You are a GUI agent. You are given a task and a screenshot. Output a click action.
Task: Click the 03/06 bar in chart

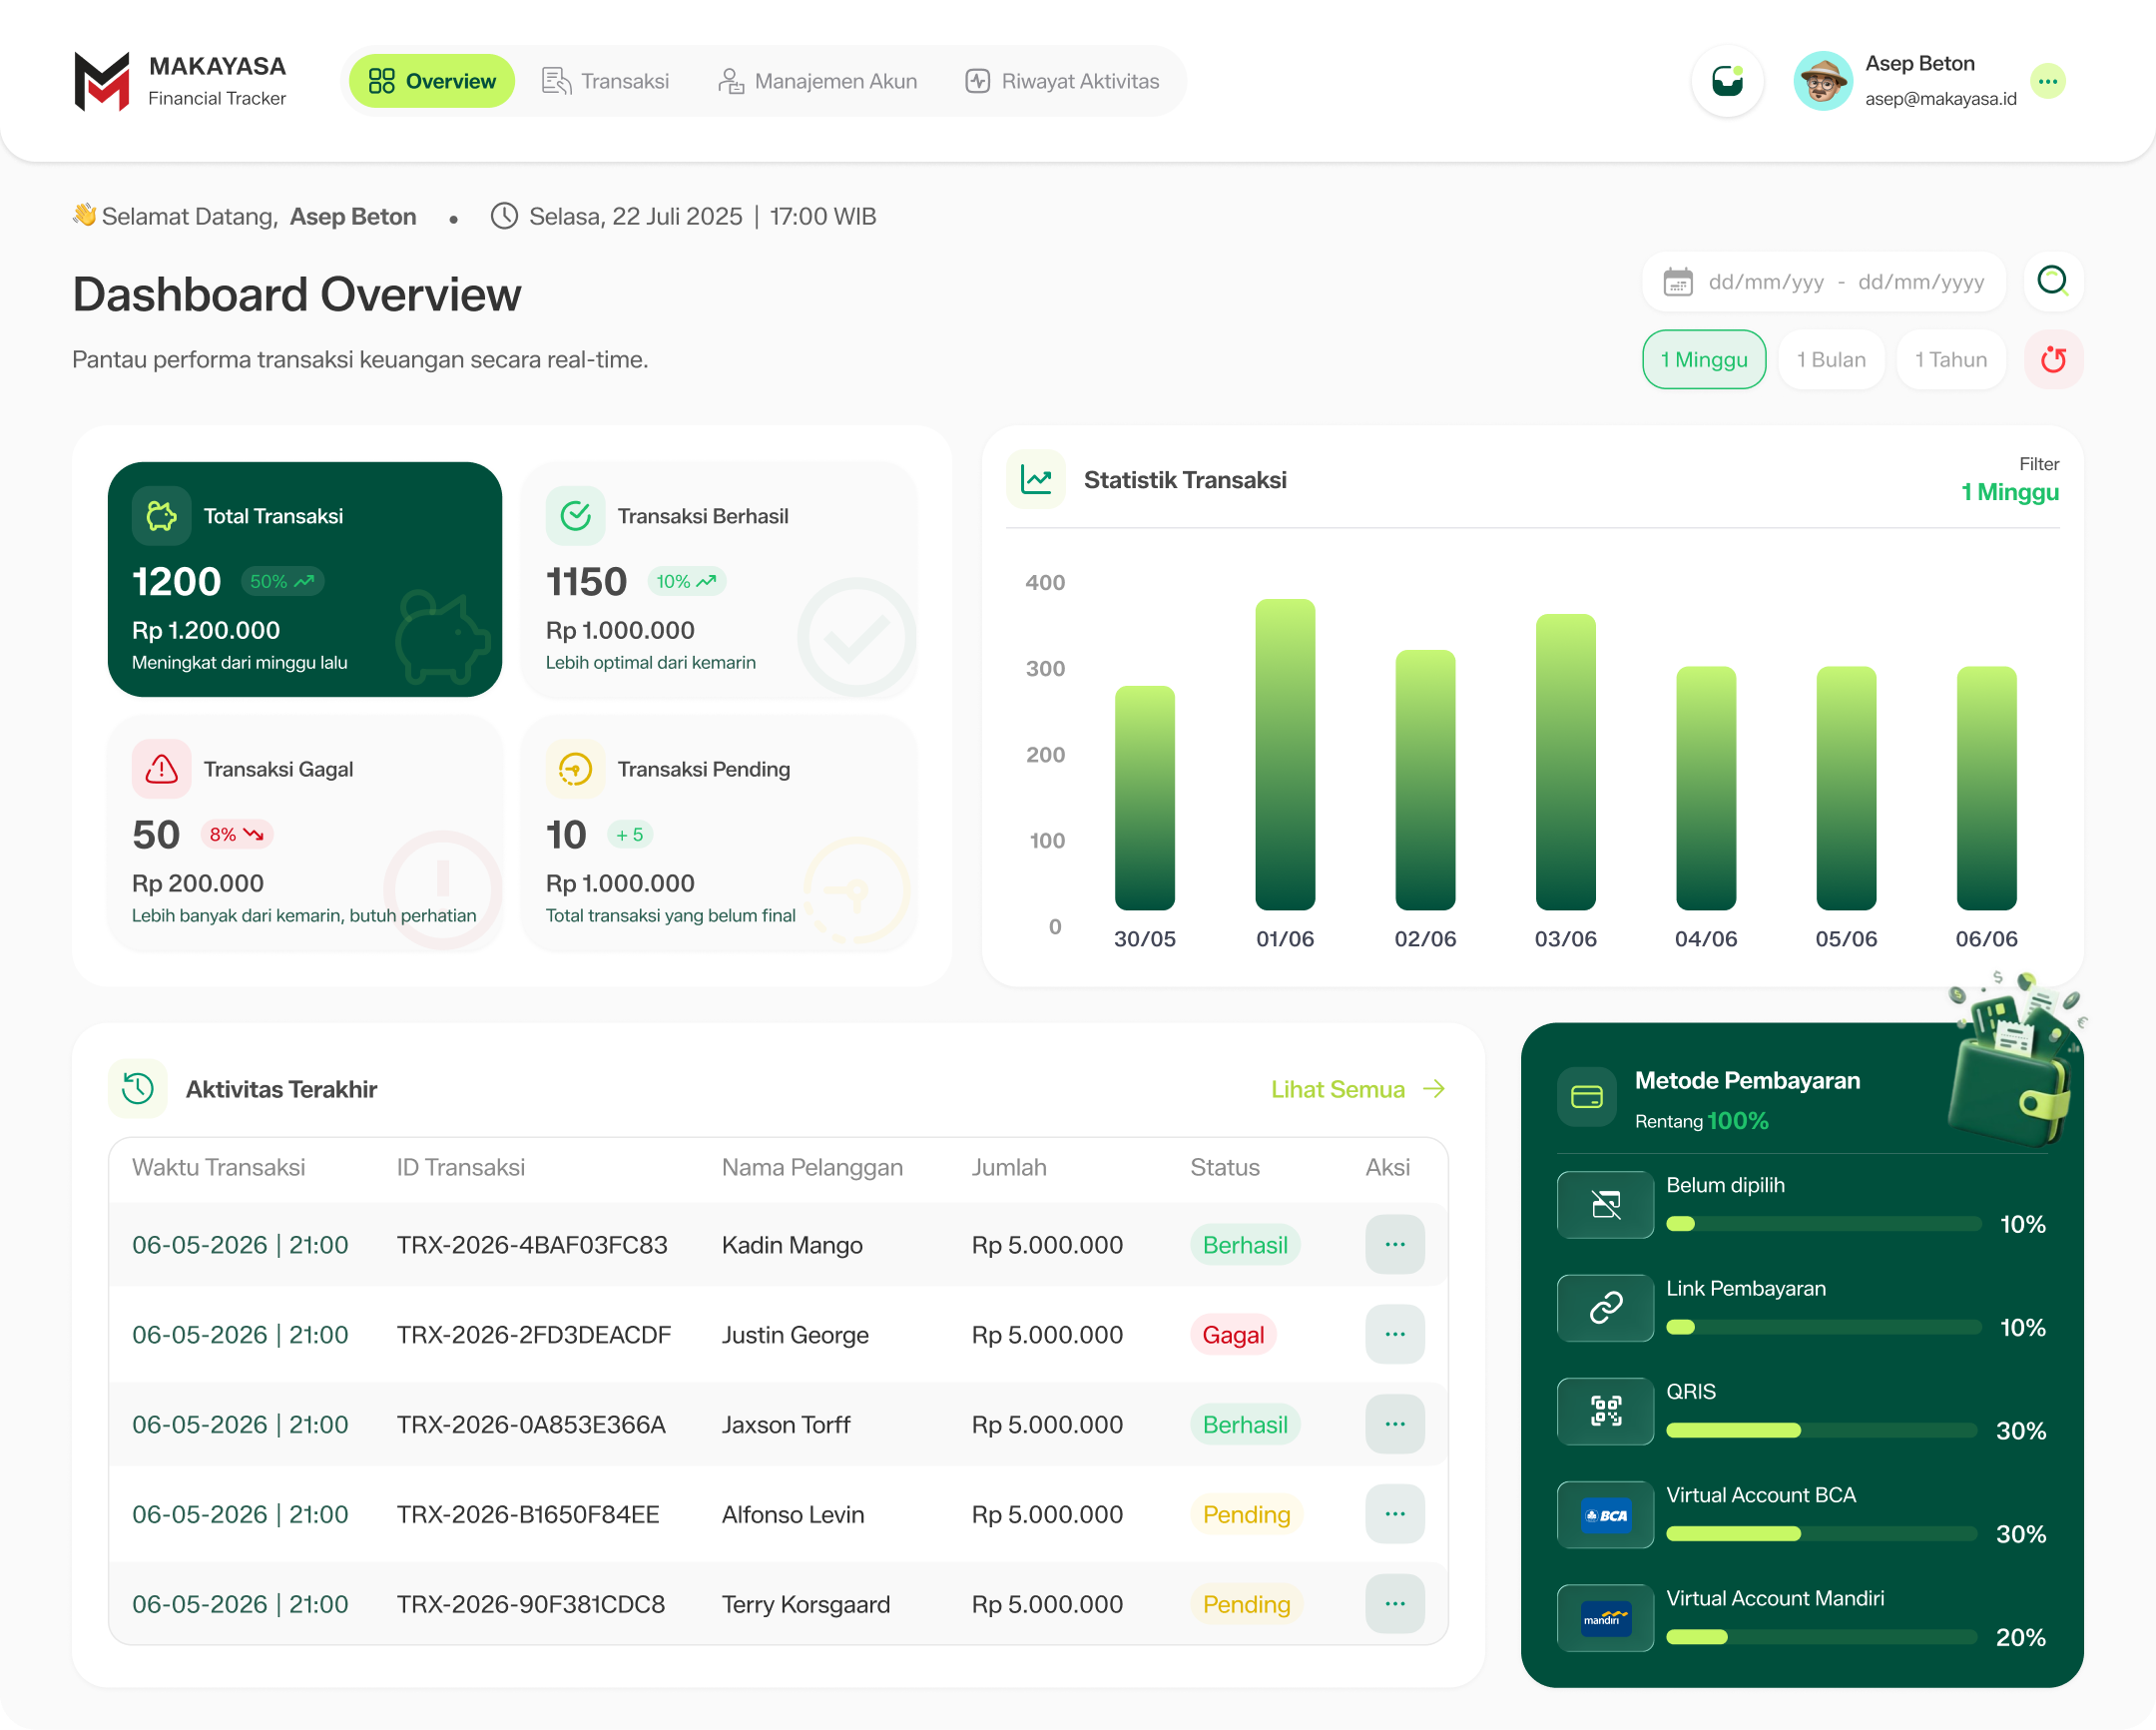(1565, 762)
